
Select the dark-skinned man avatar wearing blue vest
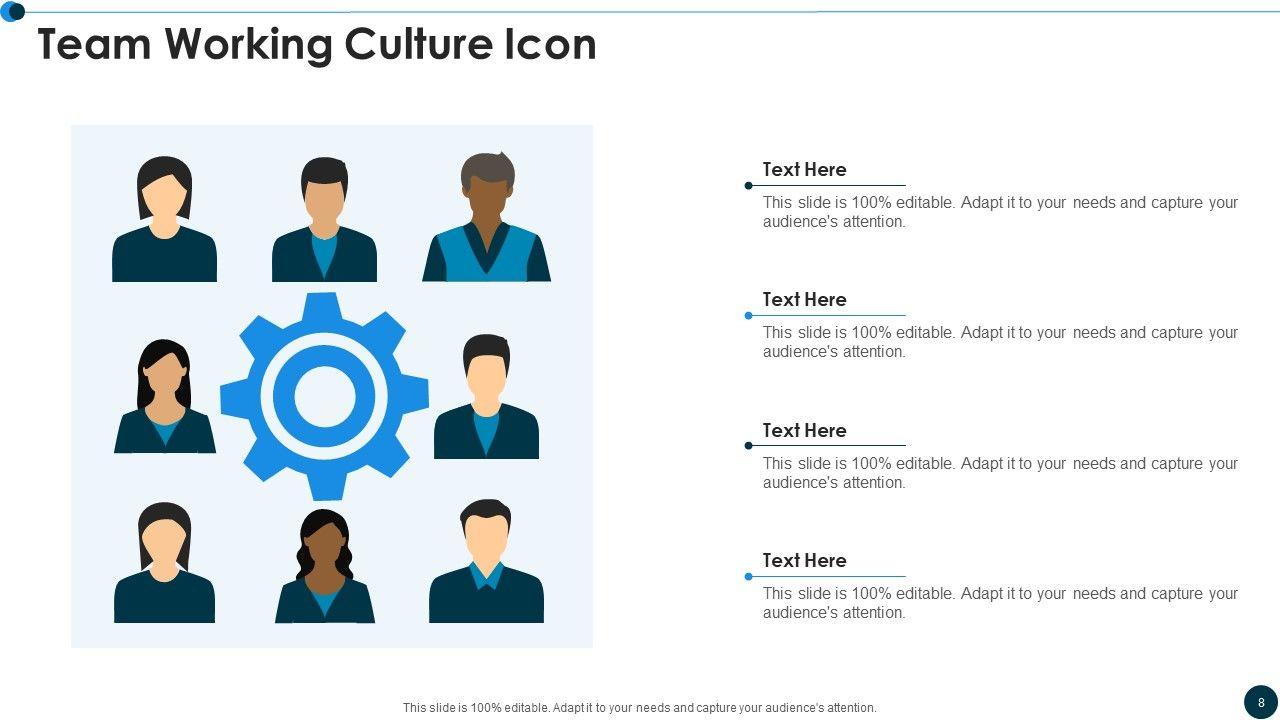pyautogui.click(x=486, y=216)
